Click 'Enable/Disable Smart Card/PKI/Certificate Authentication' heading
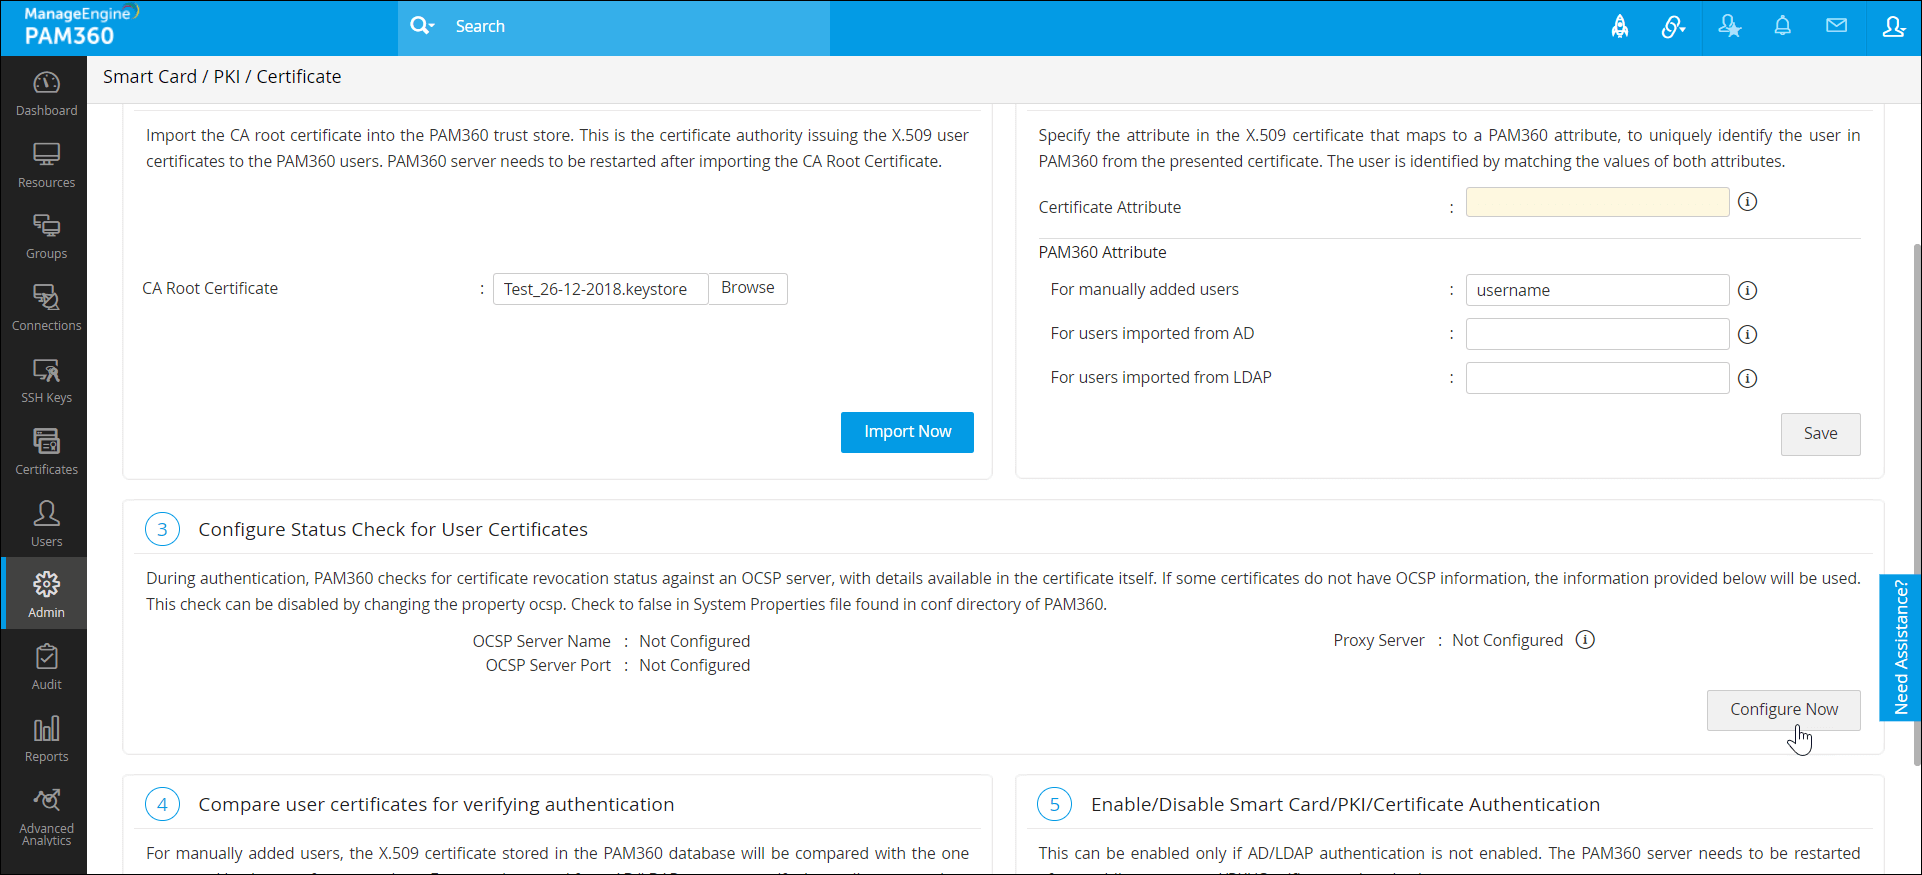 click(x=1345, y=805)
